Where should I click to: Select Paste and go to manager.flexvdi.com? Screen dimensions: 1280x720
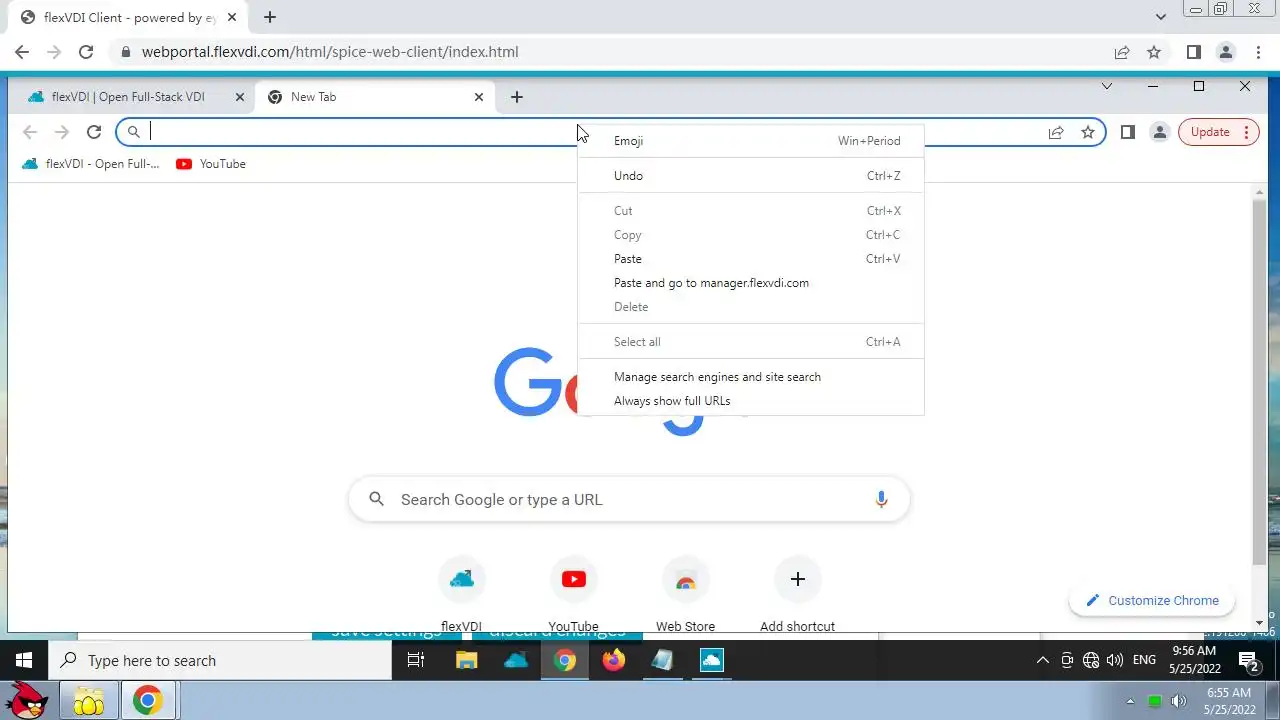[751, 283]
